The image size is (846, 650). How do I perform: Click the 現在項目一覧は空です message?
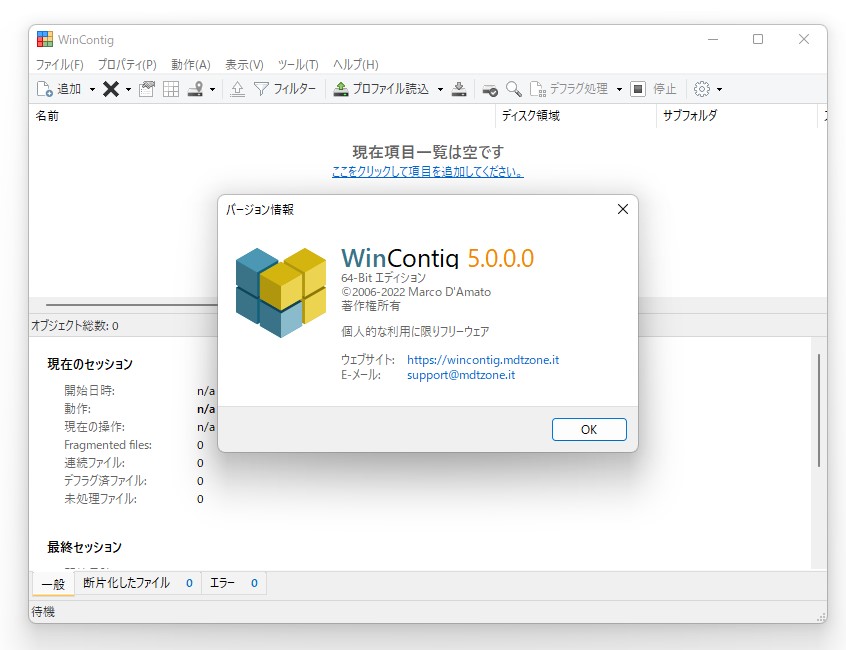pos(428,152)
